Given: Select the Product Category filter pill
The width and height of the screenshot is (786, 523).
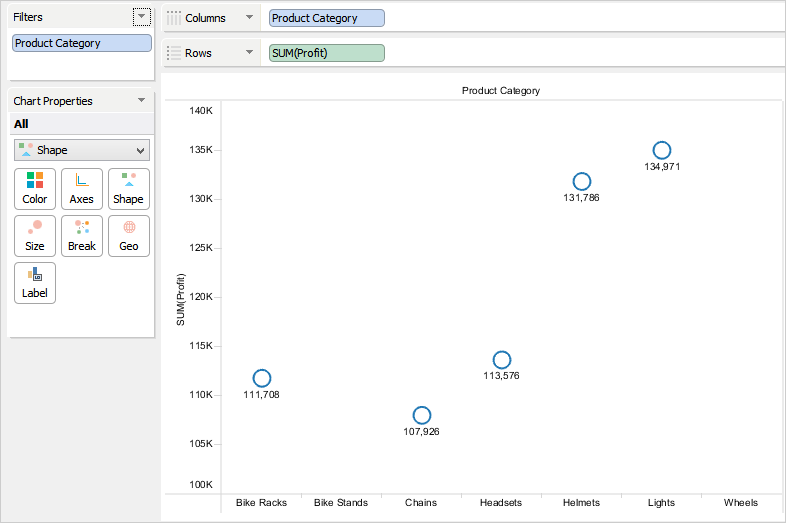Looking at the screenshot, I should coord(82,44).
